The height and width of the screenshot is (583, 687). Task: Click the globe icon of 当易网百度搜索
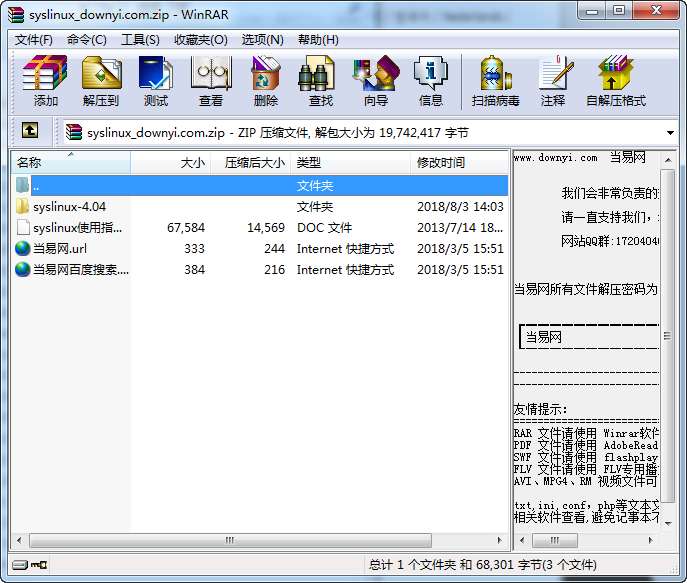coord(22,269)
